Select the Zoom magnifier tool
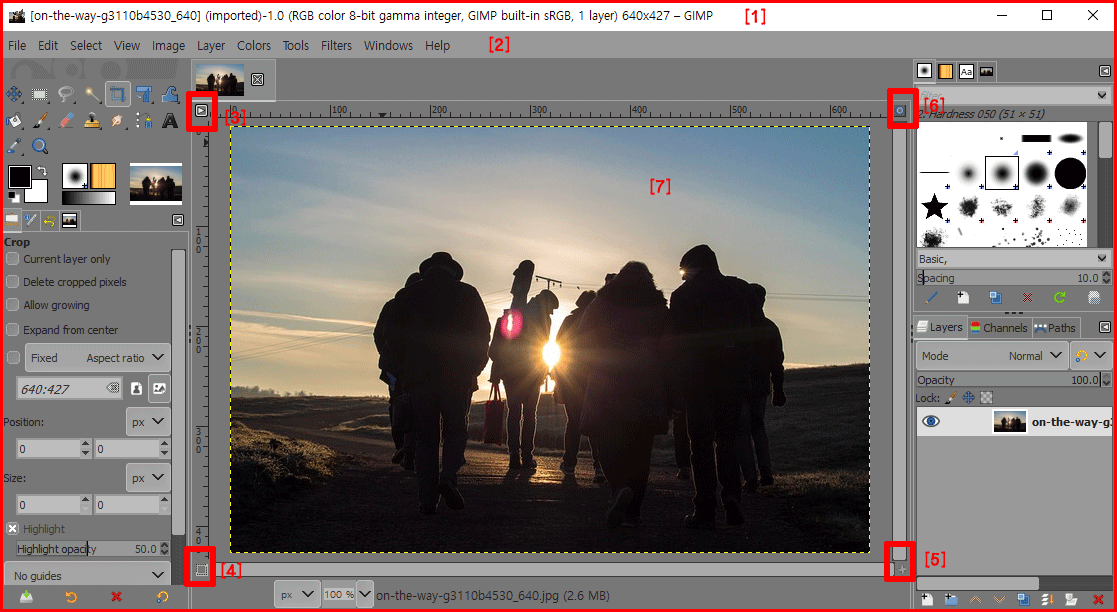Viewport: 1117px width, 612px height. 40,146
